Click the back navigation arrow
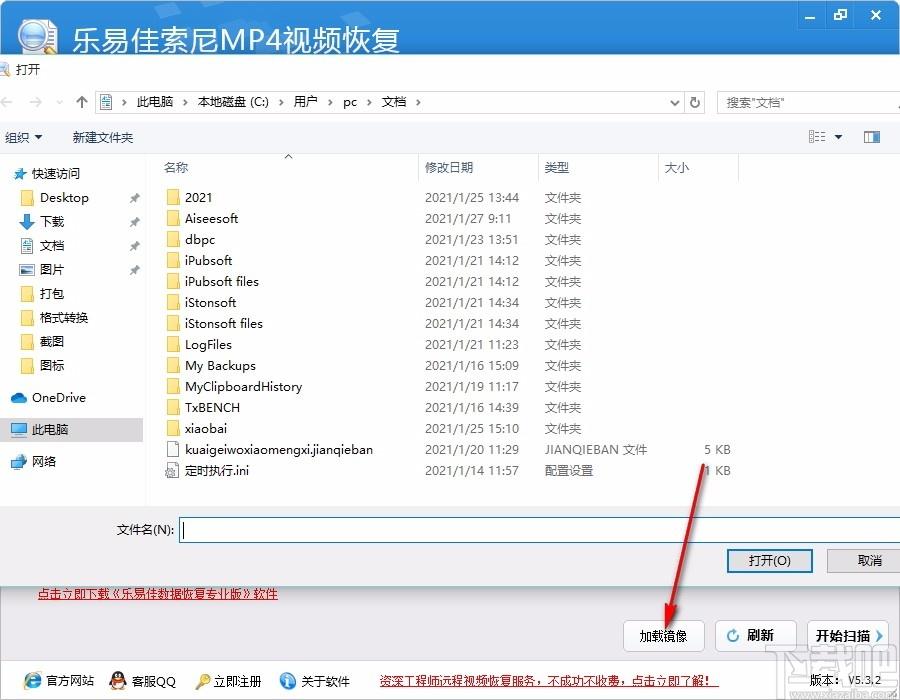Viewport: 900px width, 700px height. pos(6,102)
